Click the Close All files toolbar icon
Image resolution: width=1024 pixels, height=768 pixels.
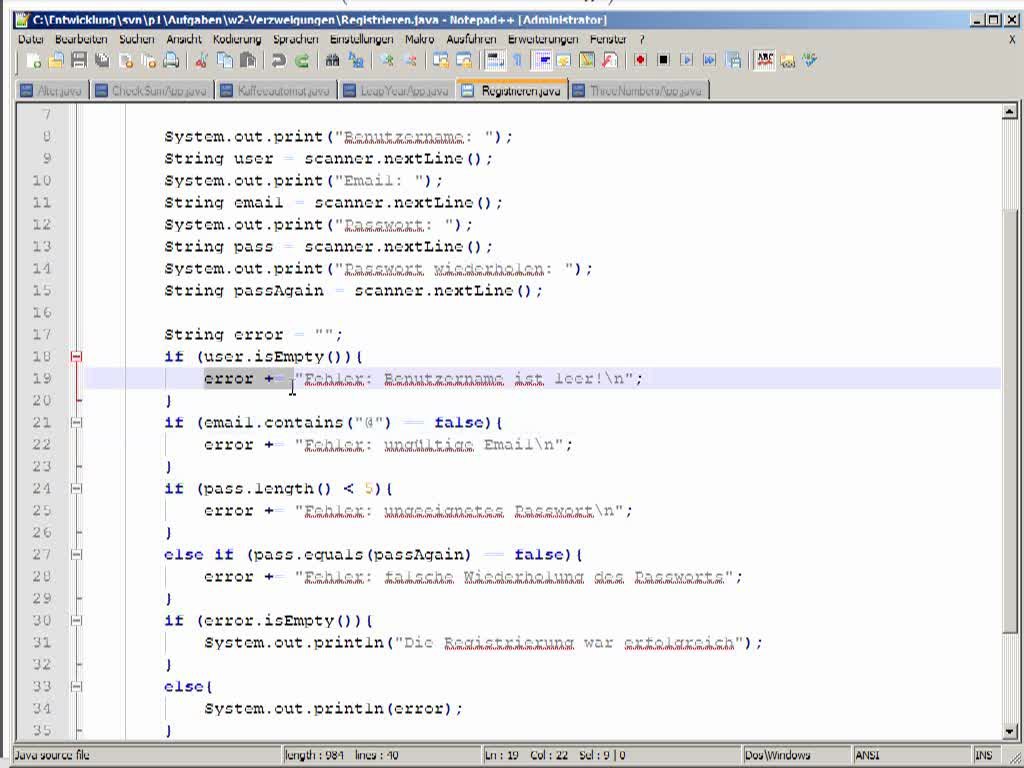pos(149,61)
